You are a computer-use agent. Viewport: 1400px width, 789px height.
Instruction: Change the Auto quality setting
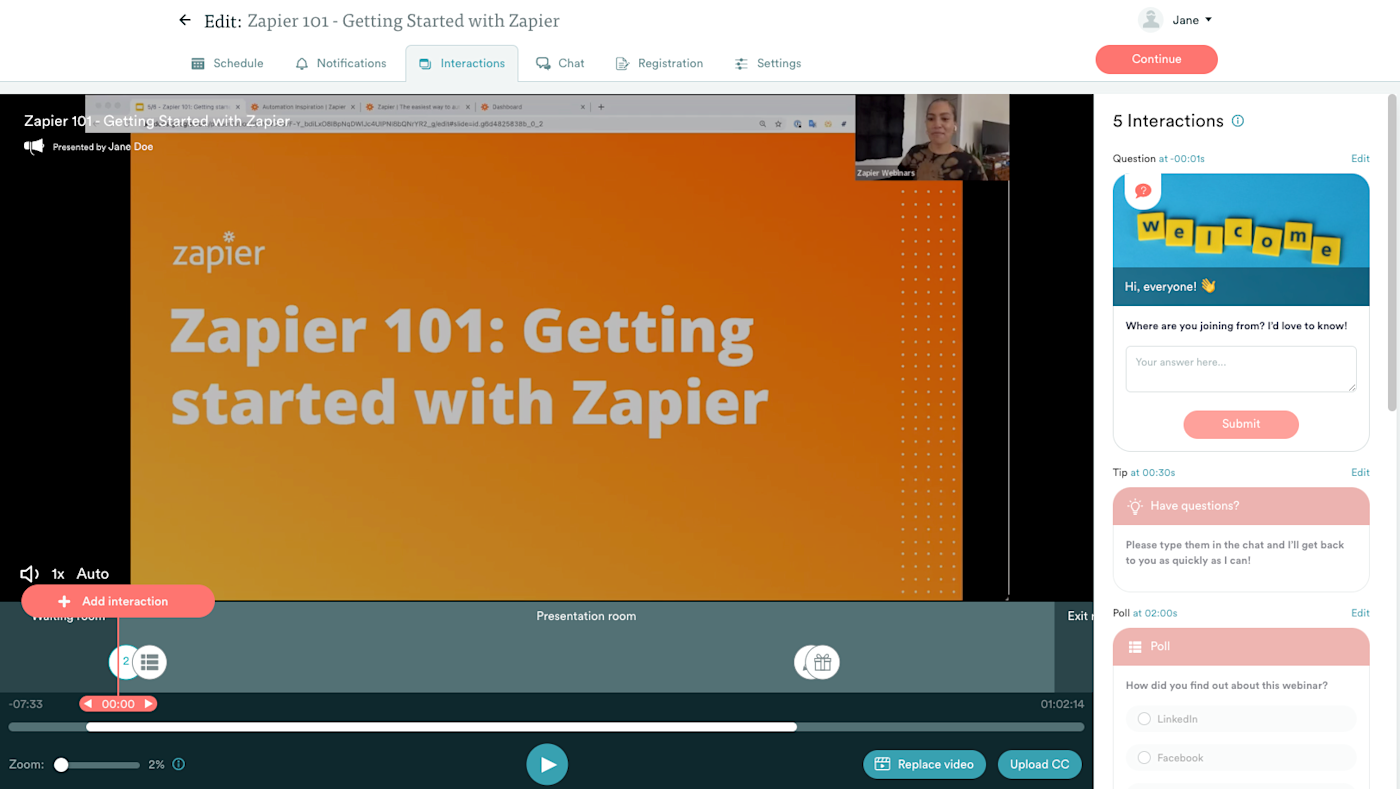click(93, 574)
